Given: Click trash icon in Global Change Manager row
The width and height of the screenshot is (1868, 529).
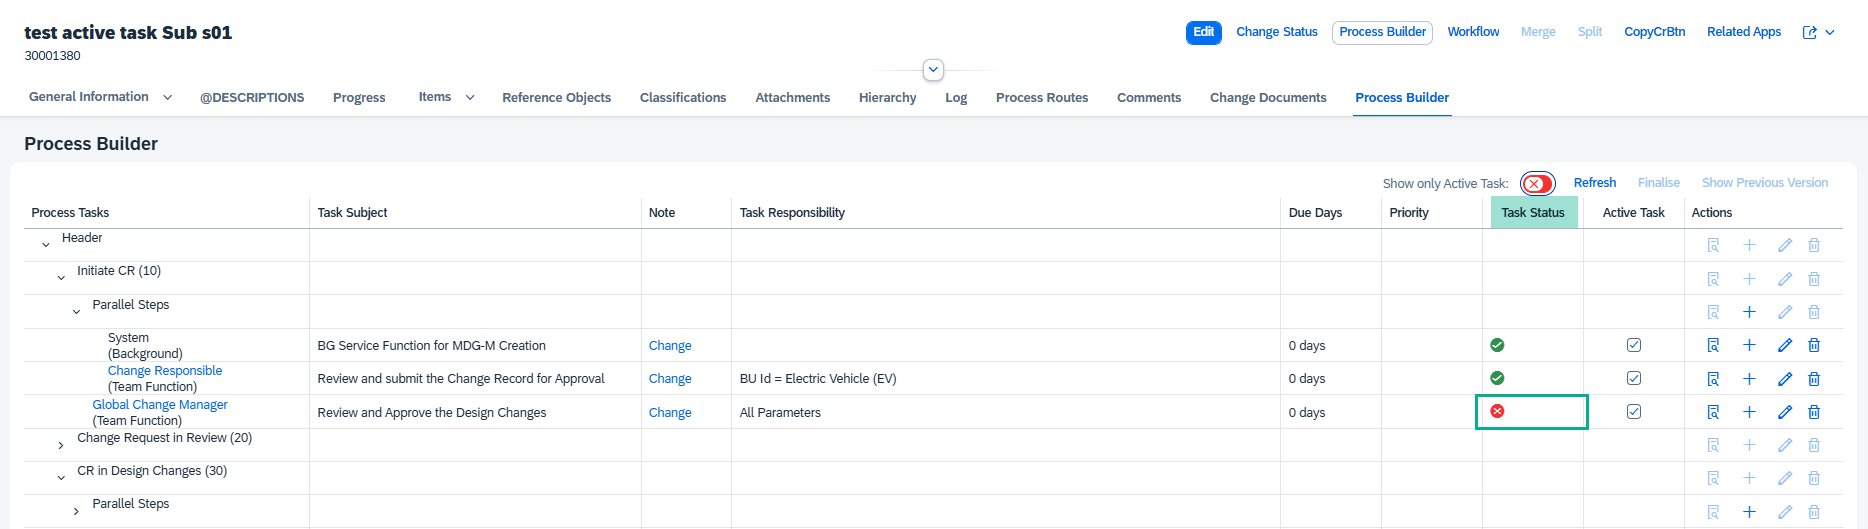Looking at the screenshot, I should tap(1814, 412).
